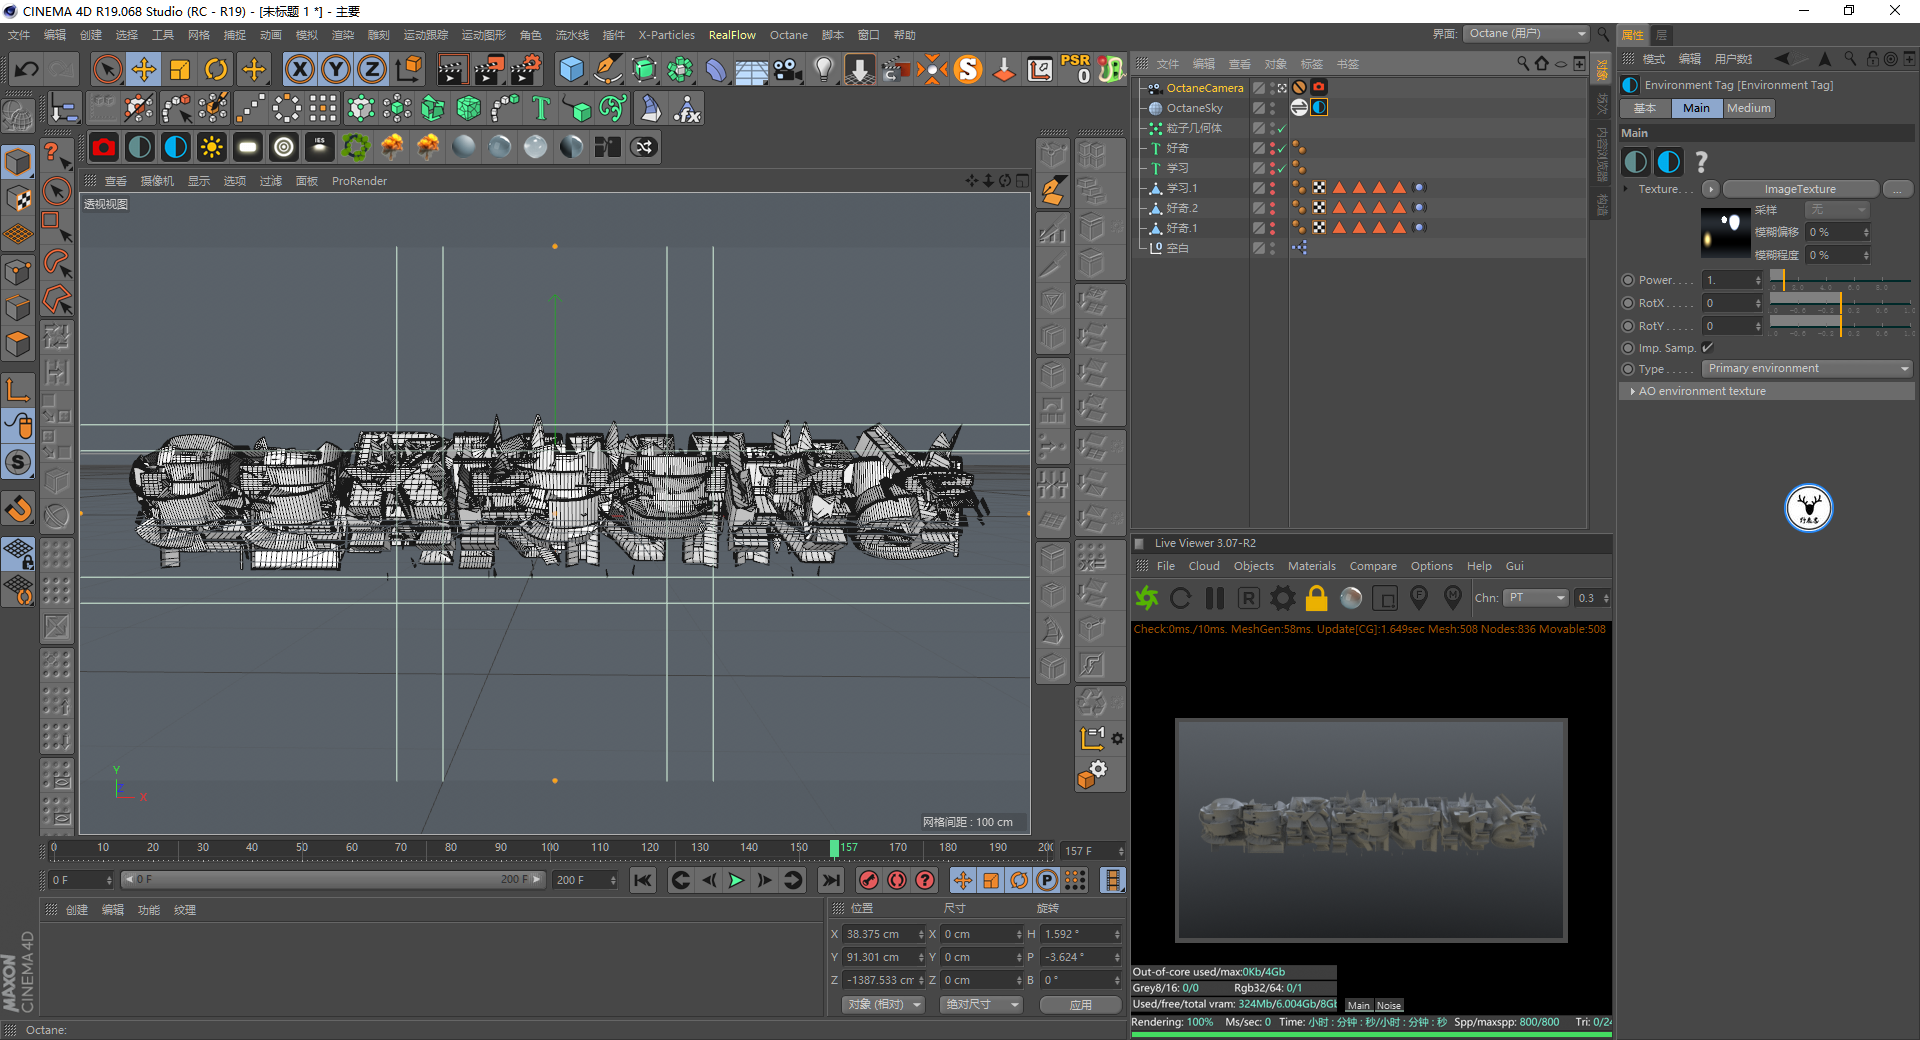This screenshot has height=1040, width=1920.
Task: Click the Octane daylight sun icon
Action: click(211, 148)
